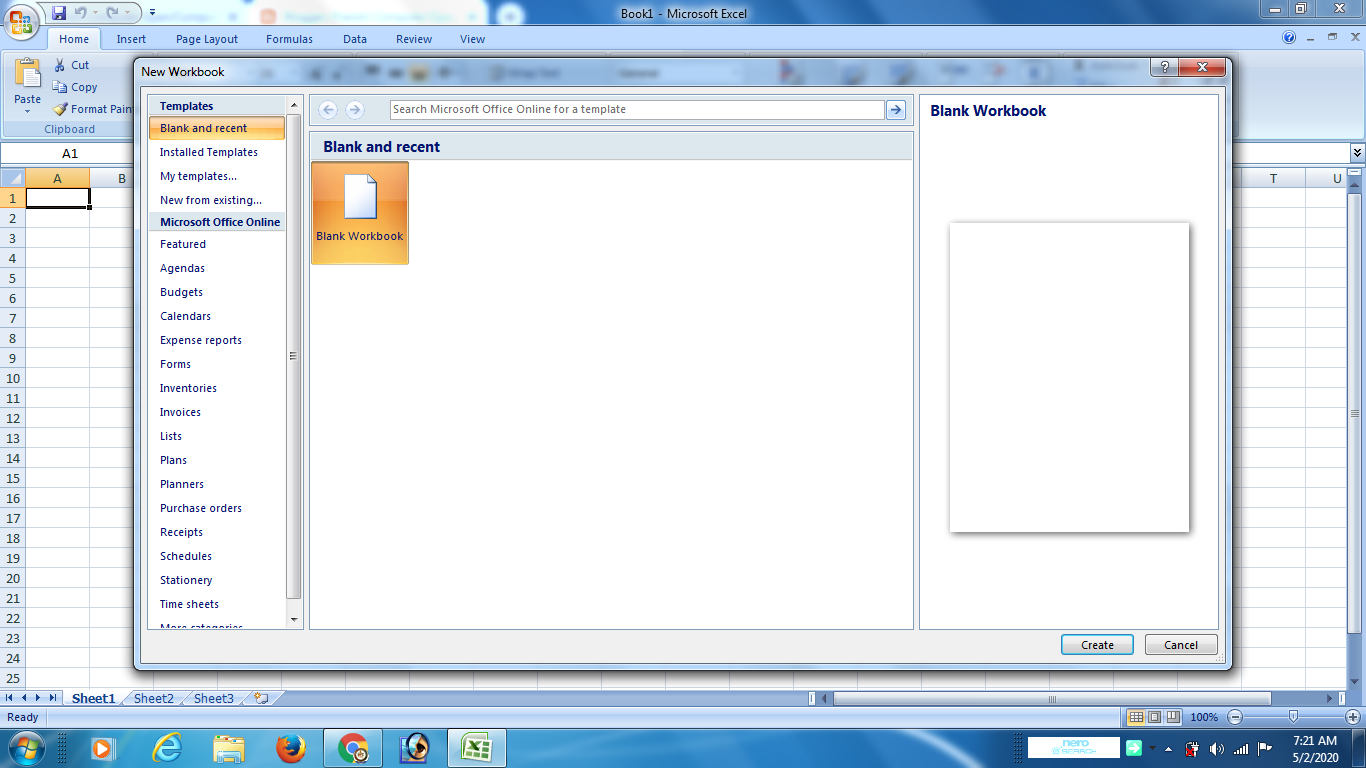Select the Schedules template category
The width and height of the screenshot is (1366, 768).
(216, 556)
